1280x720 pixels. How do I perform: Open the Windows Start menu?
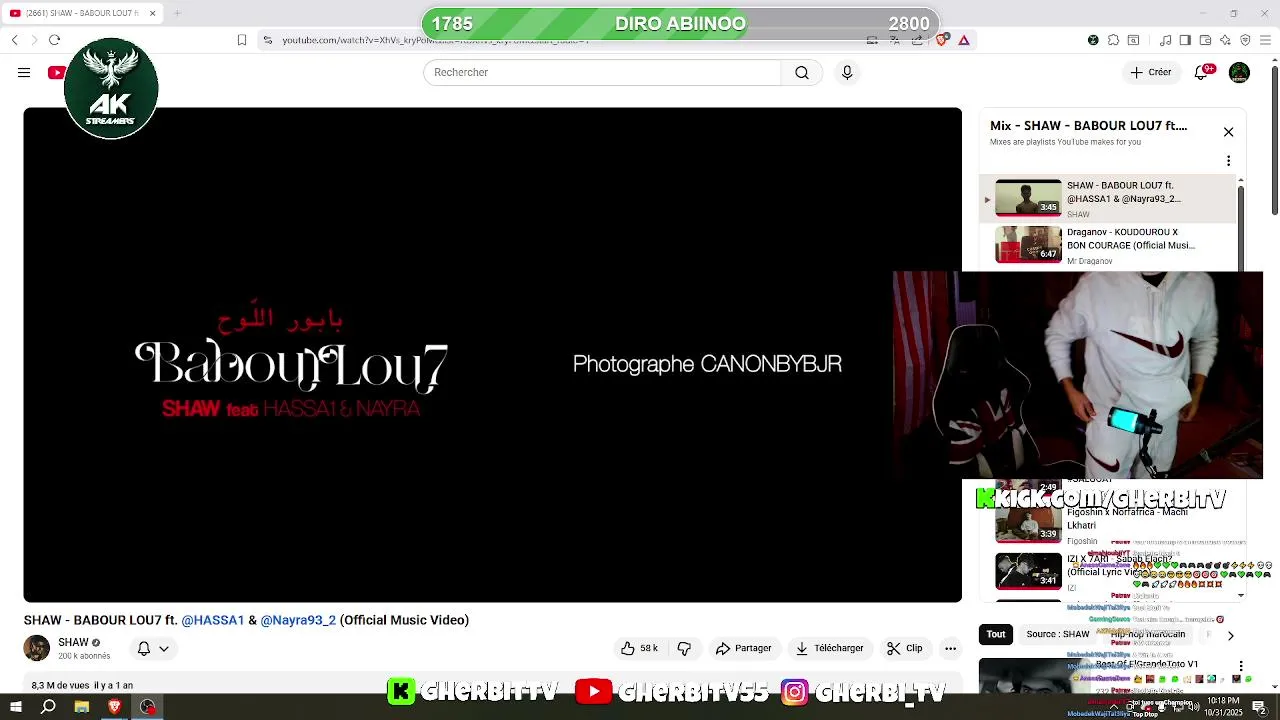pyautogui.click(x=15, y=707)
